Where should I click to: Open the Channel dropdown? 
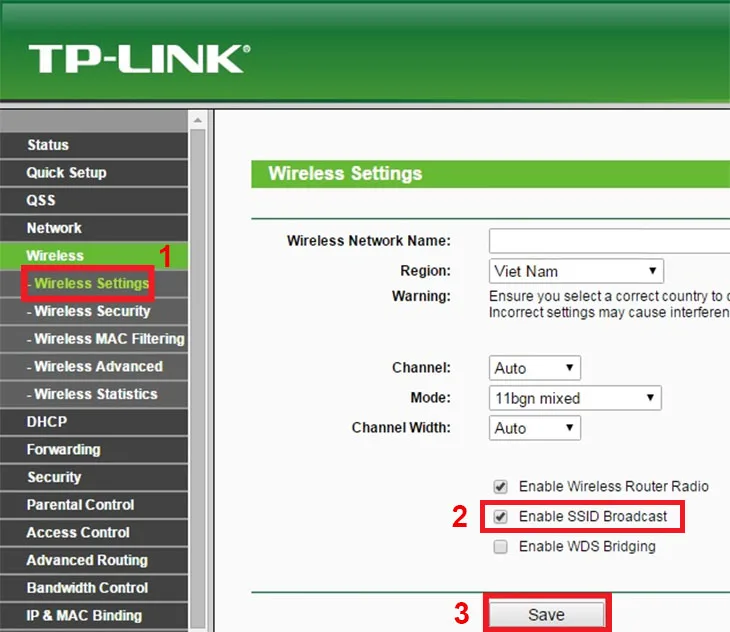tap(534, 368)
